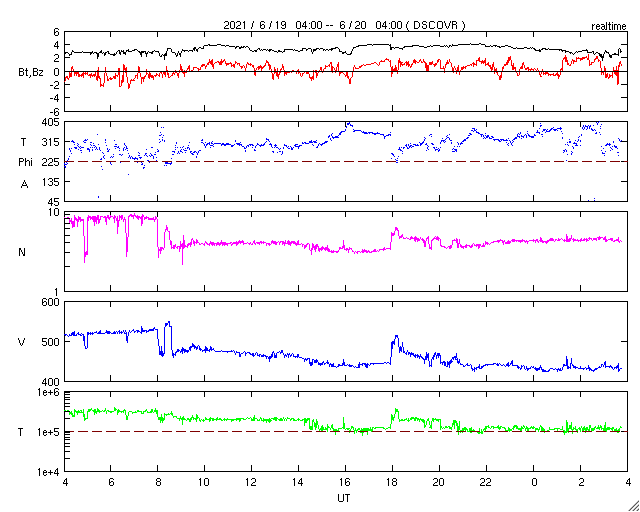Click the x-axis hour label '10'
The height and width of the screenshot is (512, 640).
(x=204, y=483)
